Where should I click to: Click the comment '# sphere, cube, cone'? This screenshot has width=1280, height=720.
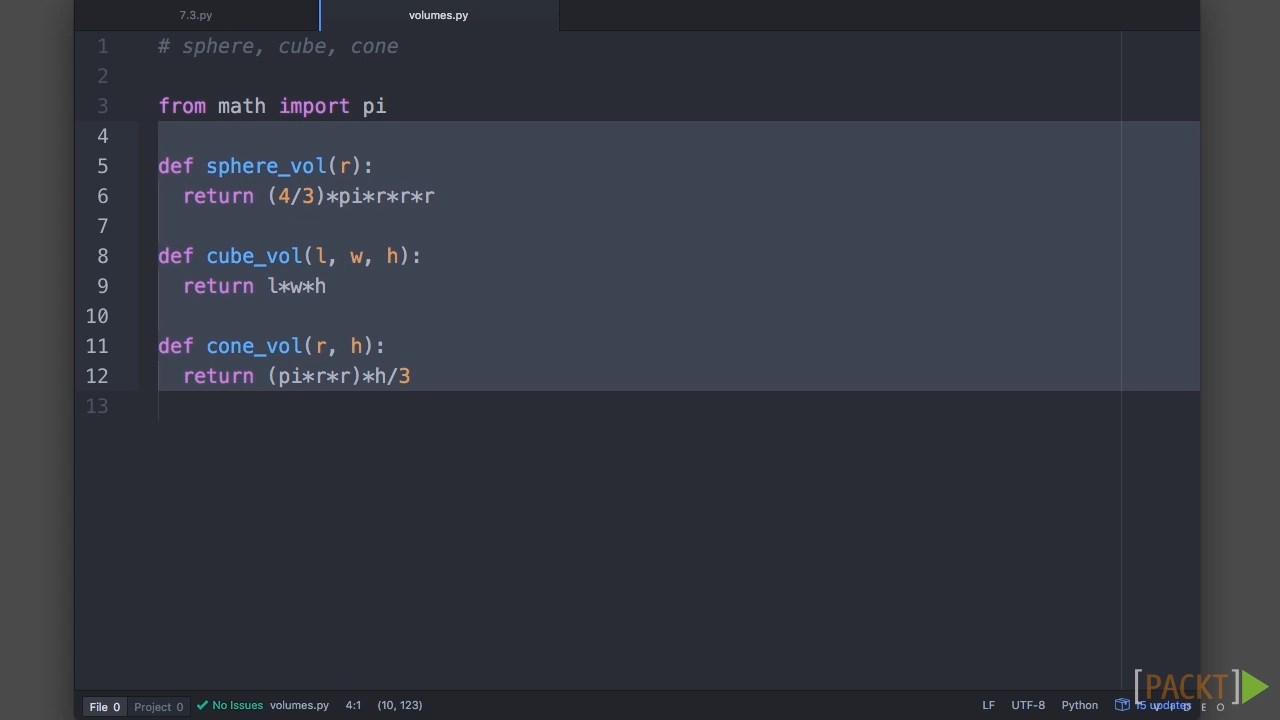[278, 46]
